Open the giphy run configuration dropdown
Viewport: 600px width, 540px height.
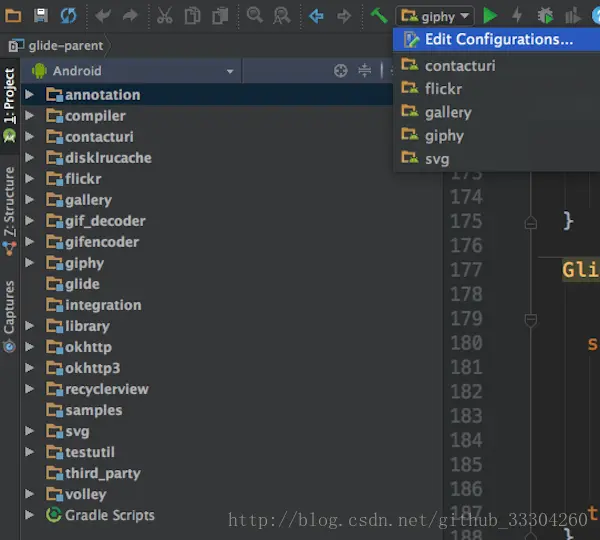point(435,16)
